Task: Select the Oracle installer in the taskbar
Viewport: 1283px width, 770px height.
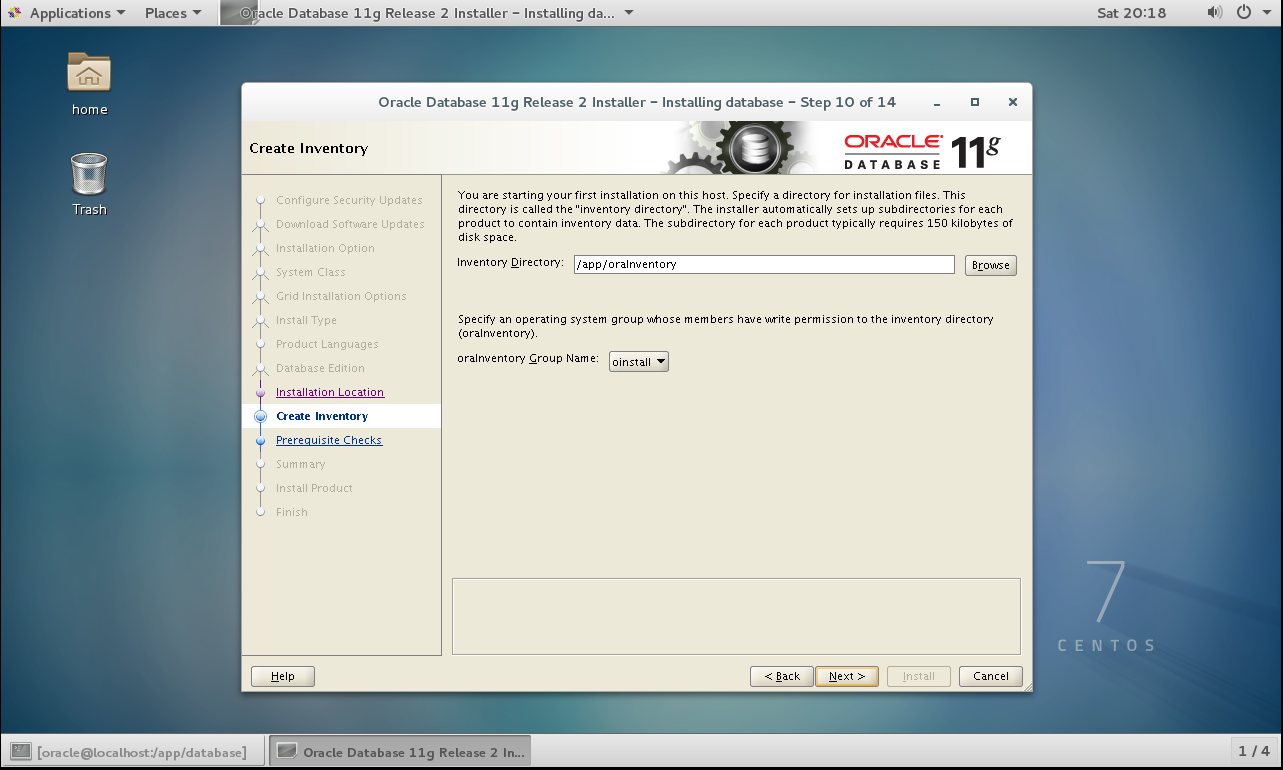Action: (400, 750)
